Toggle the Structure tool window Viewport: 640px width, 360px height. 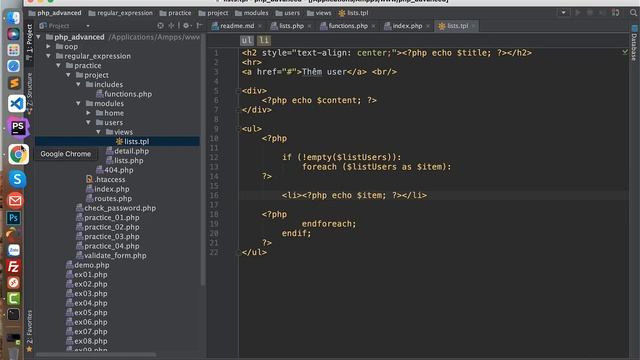[x=29, y=92]
